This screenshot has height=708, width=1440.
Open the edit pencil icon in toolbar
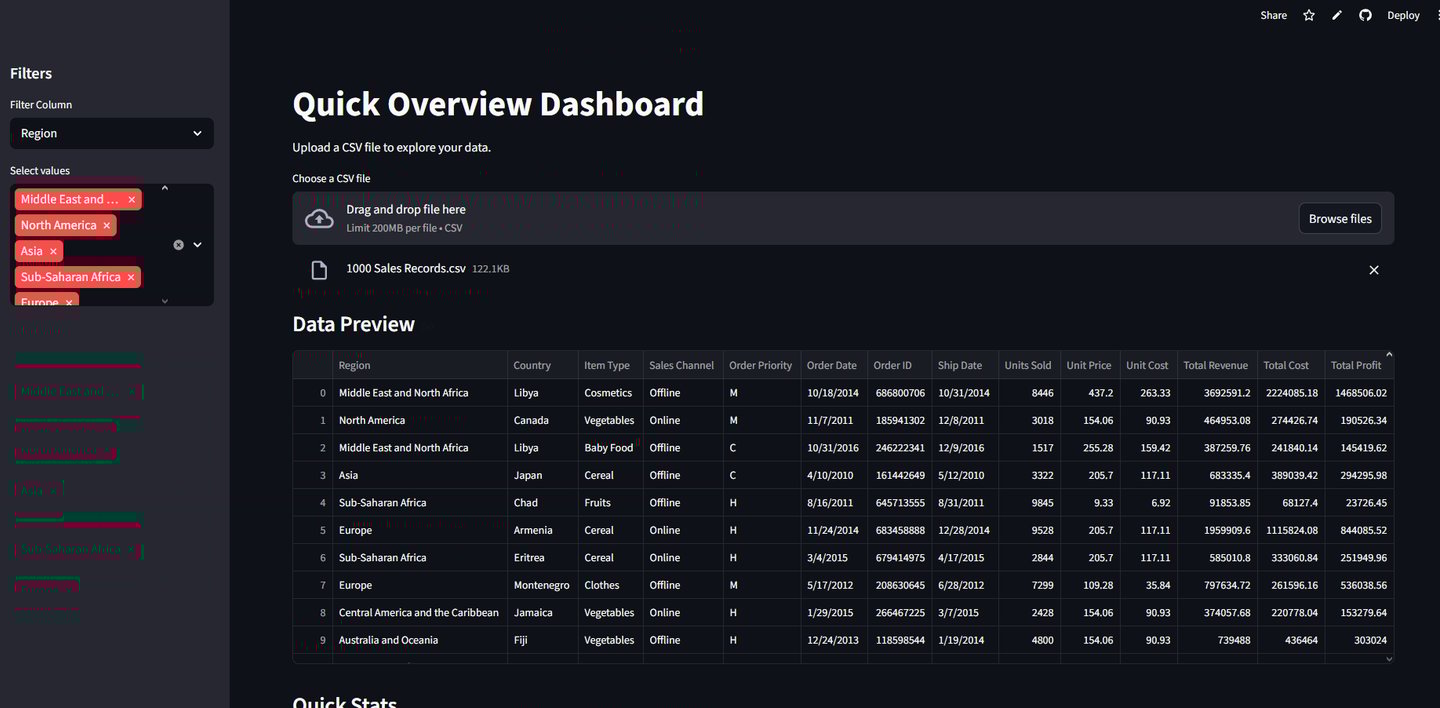tap(1337, 15)
